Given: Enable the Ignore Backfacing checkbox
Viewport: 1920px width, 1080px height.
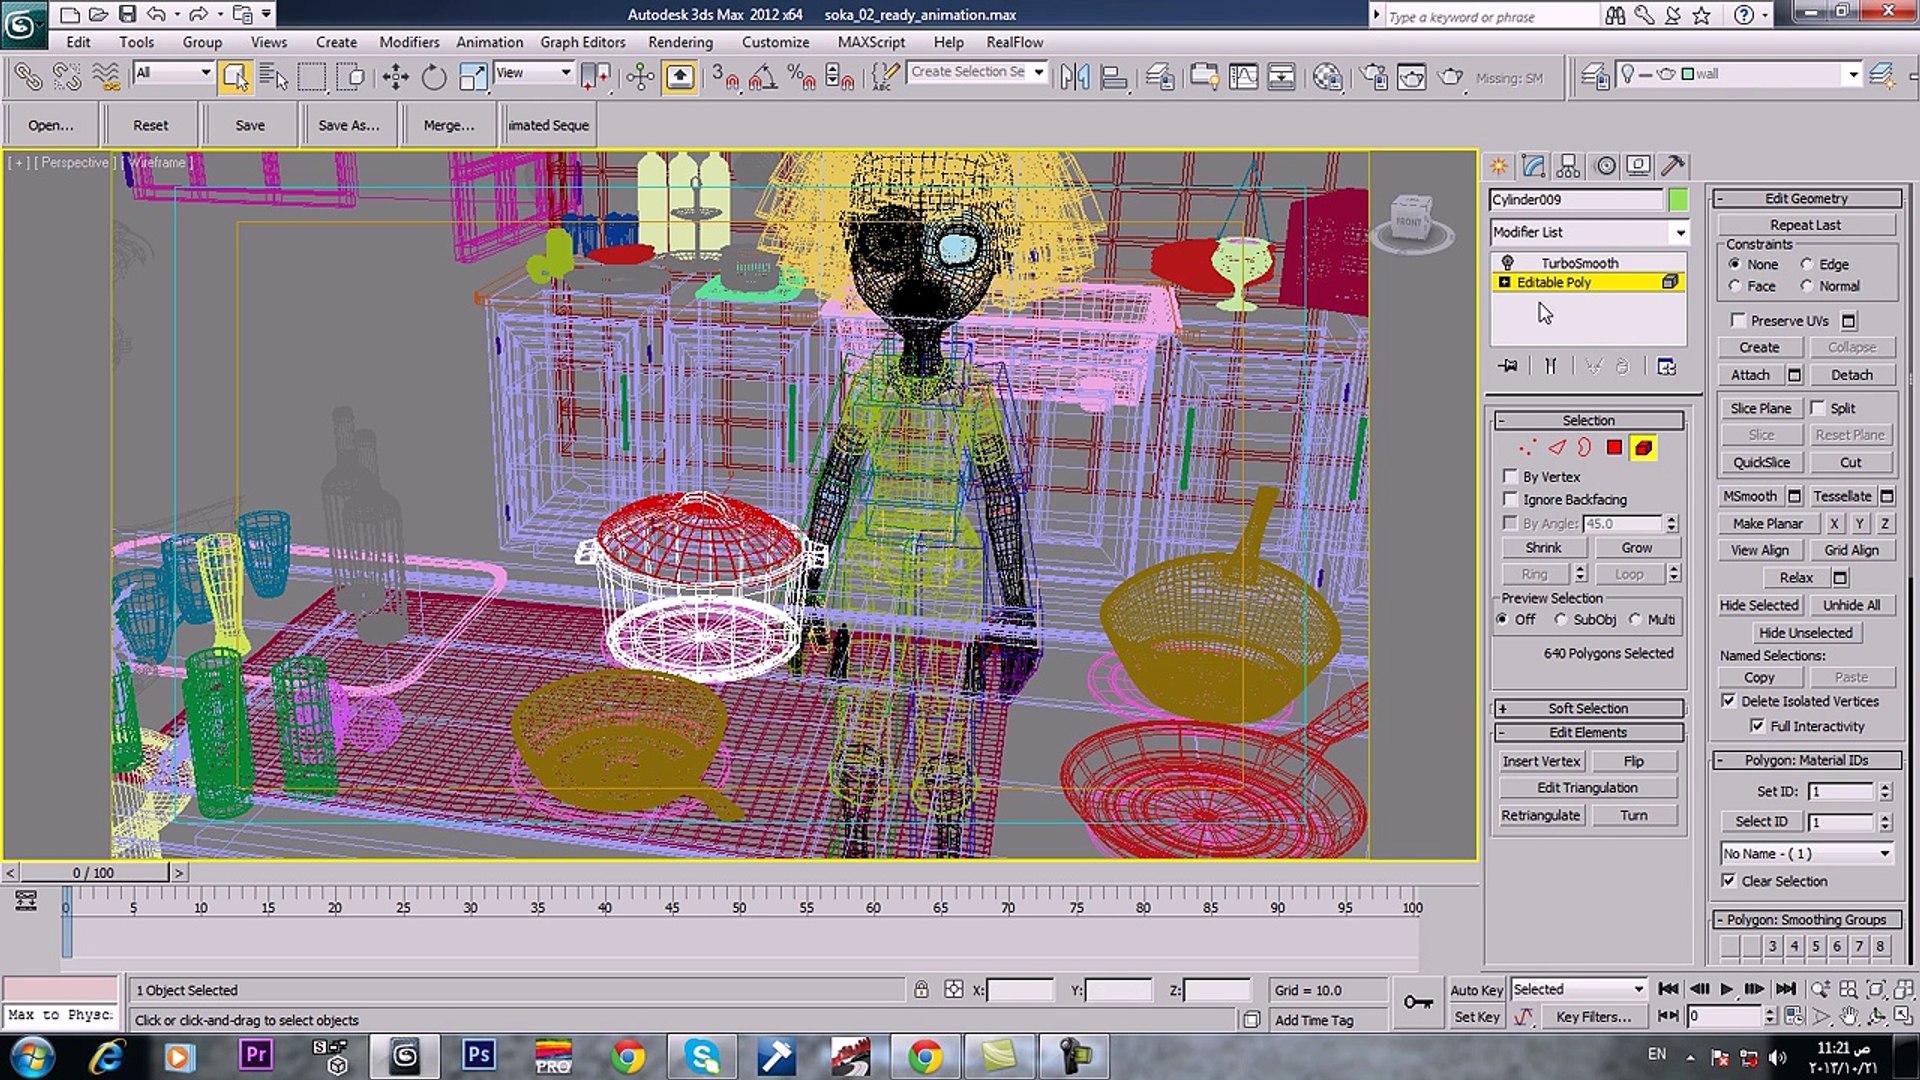Looking at the screenshot, I should [x=1511, y=499].
